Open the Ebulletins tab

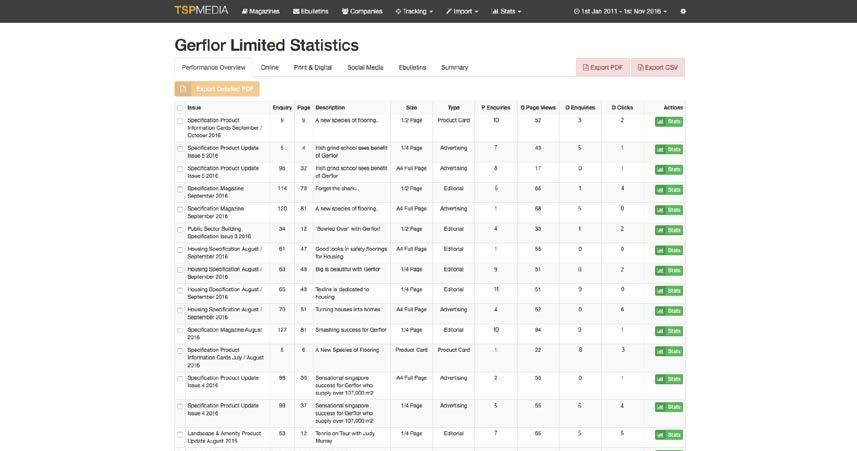pyautogui.click(x=412, y=67)
